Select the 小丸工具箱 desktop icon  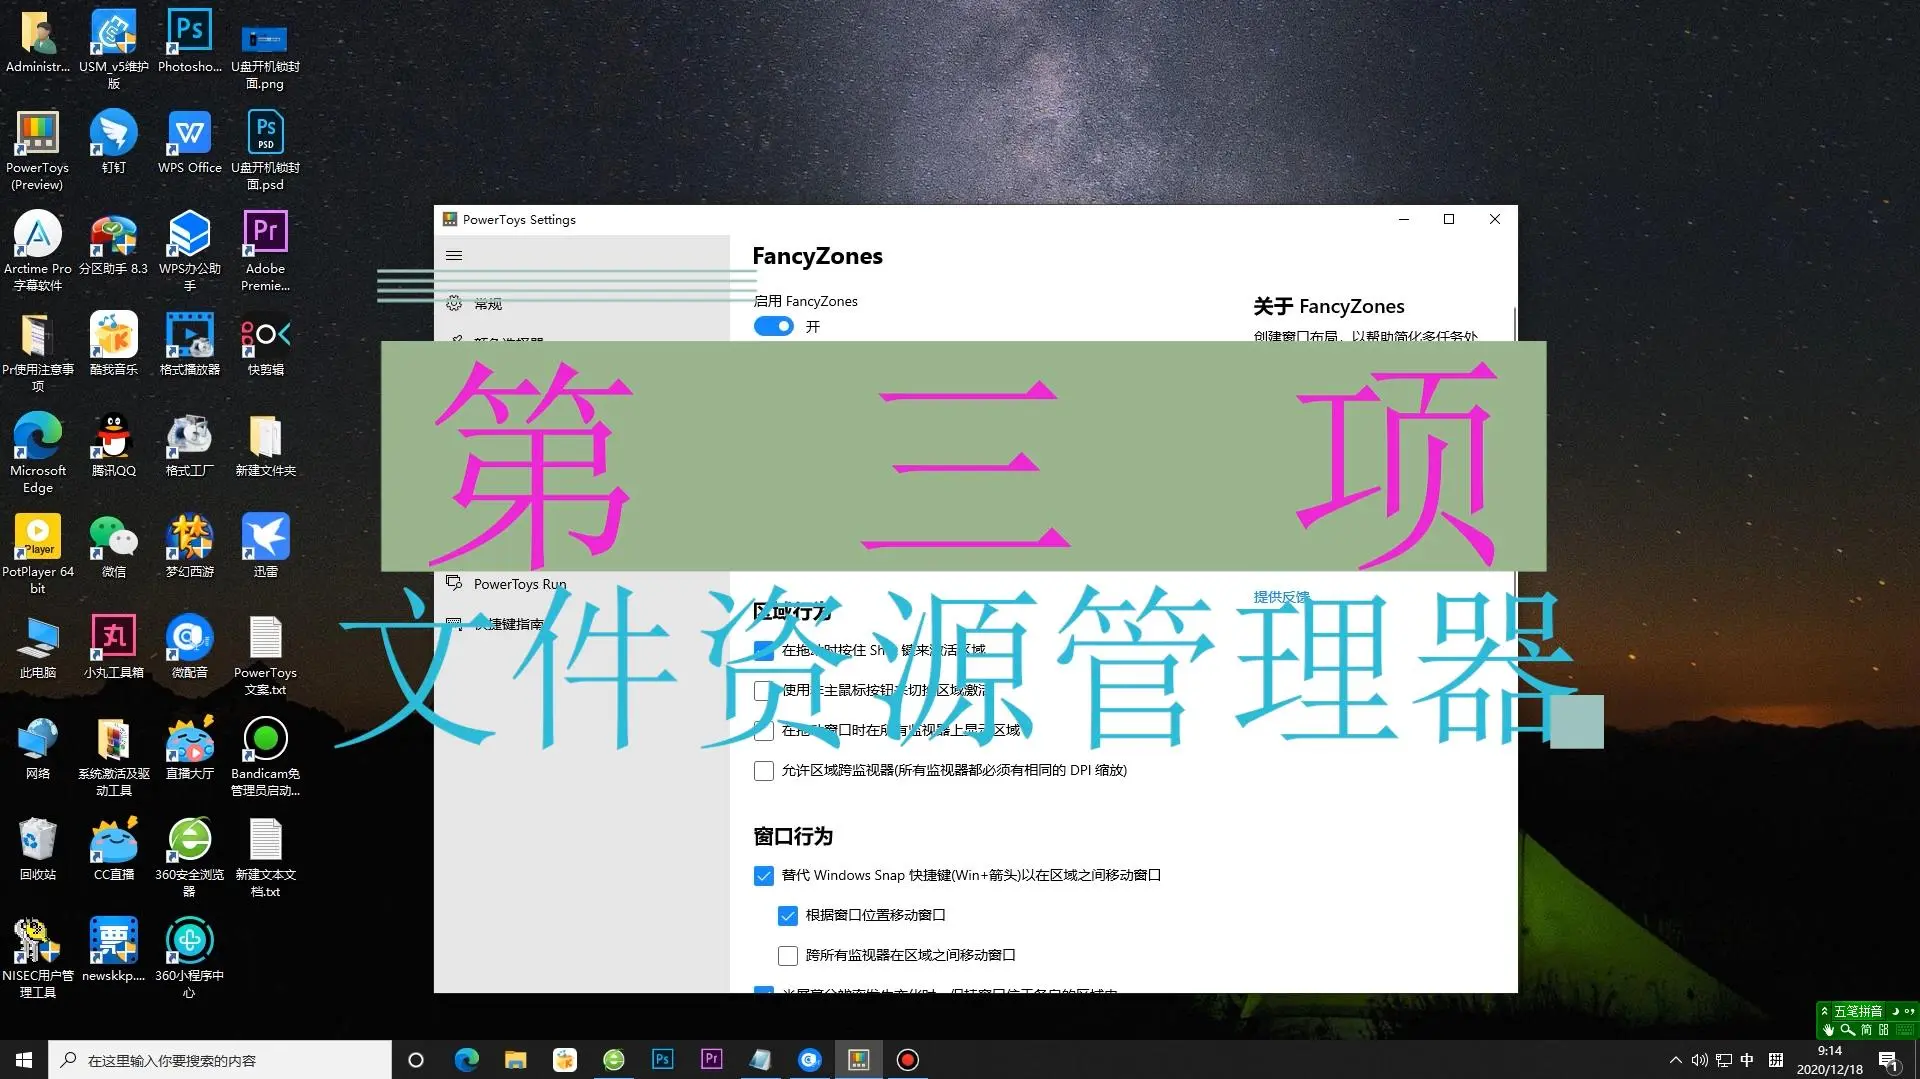[x=114, y=647]
